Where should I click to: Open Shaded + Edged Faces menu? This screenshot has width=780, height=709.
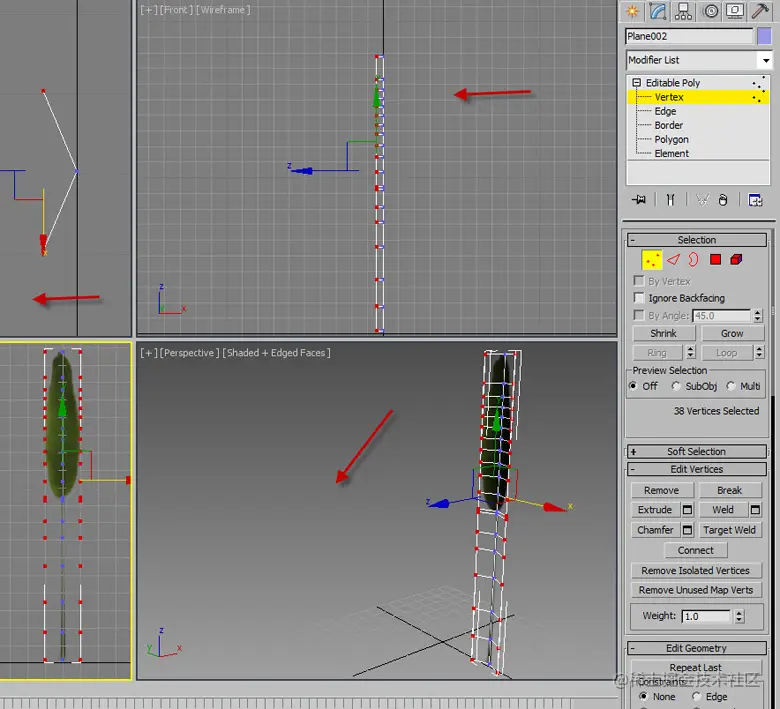[x=276, y=353]
